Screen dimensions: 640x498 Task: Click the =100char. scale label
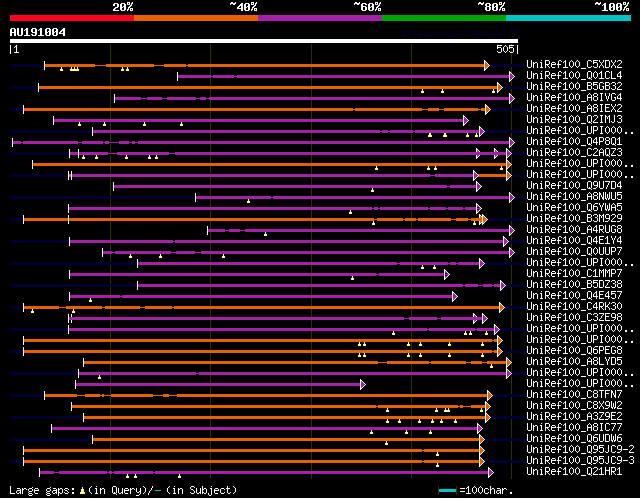tap(486, 490)
